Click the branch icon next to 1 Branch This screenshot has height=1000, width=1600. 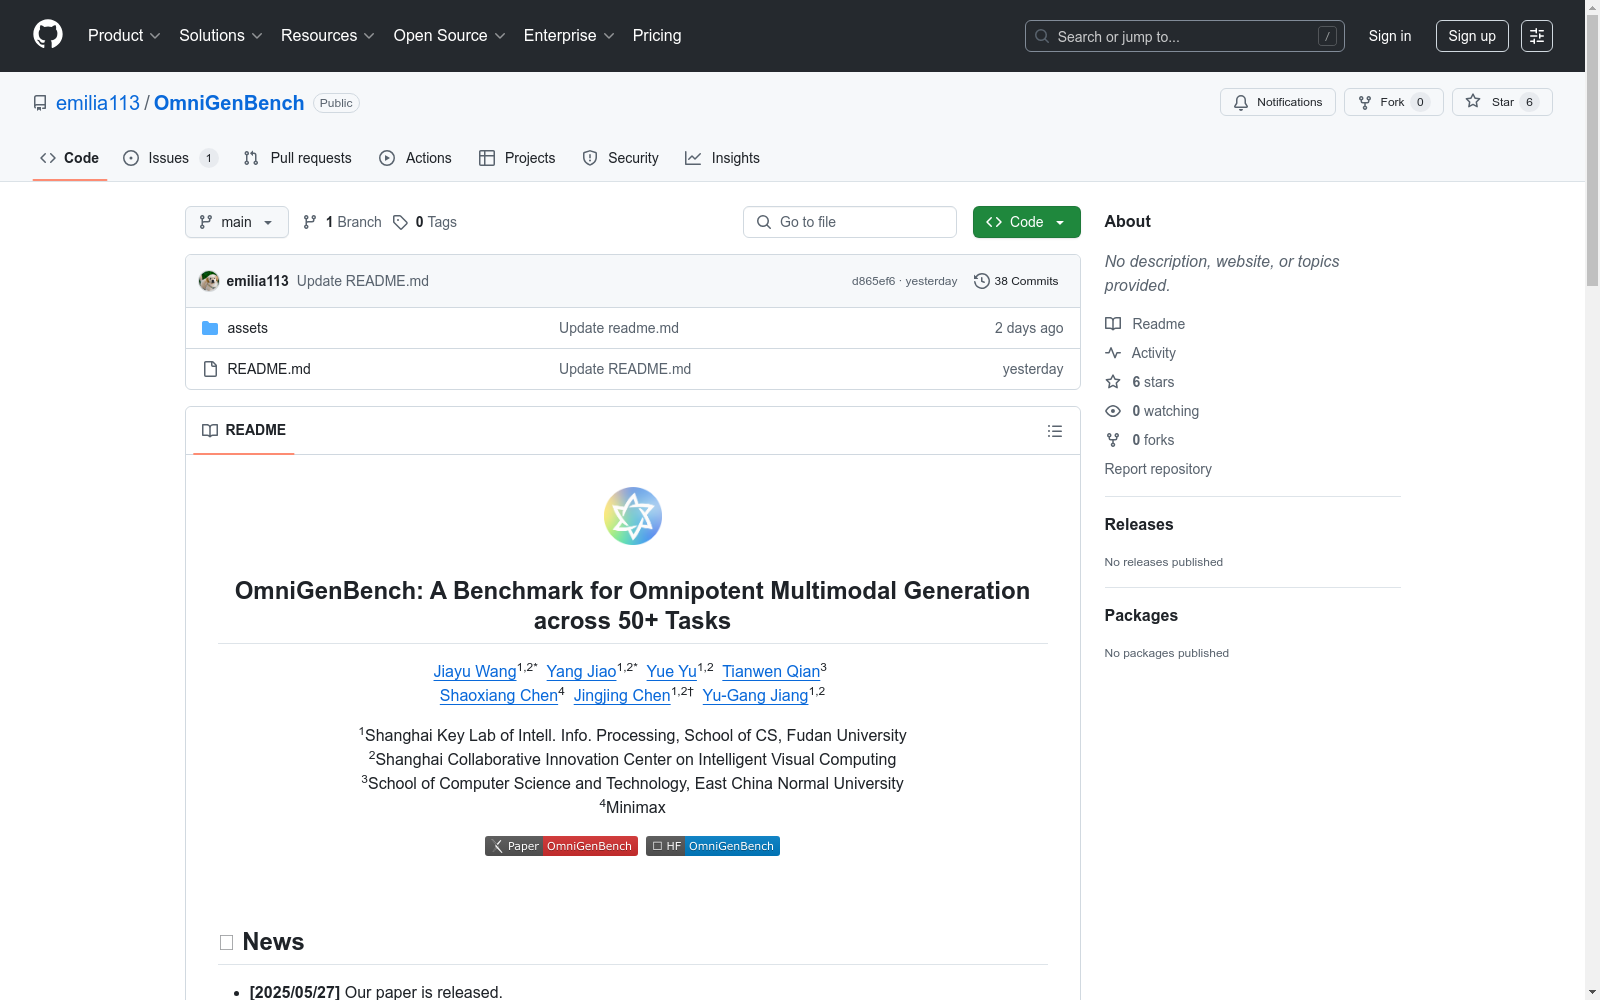(310, 222)
